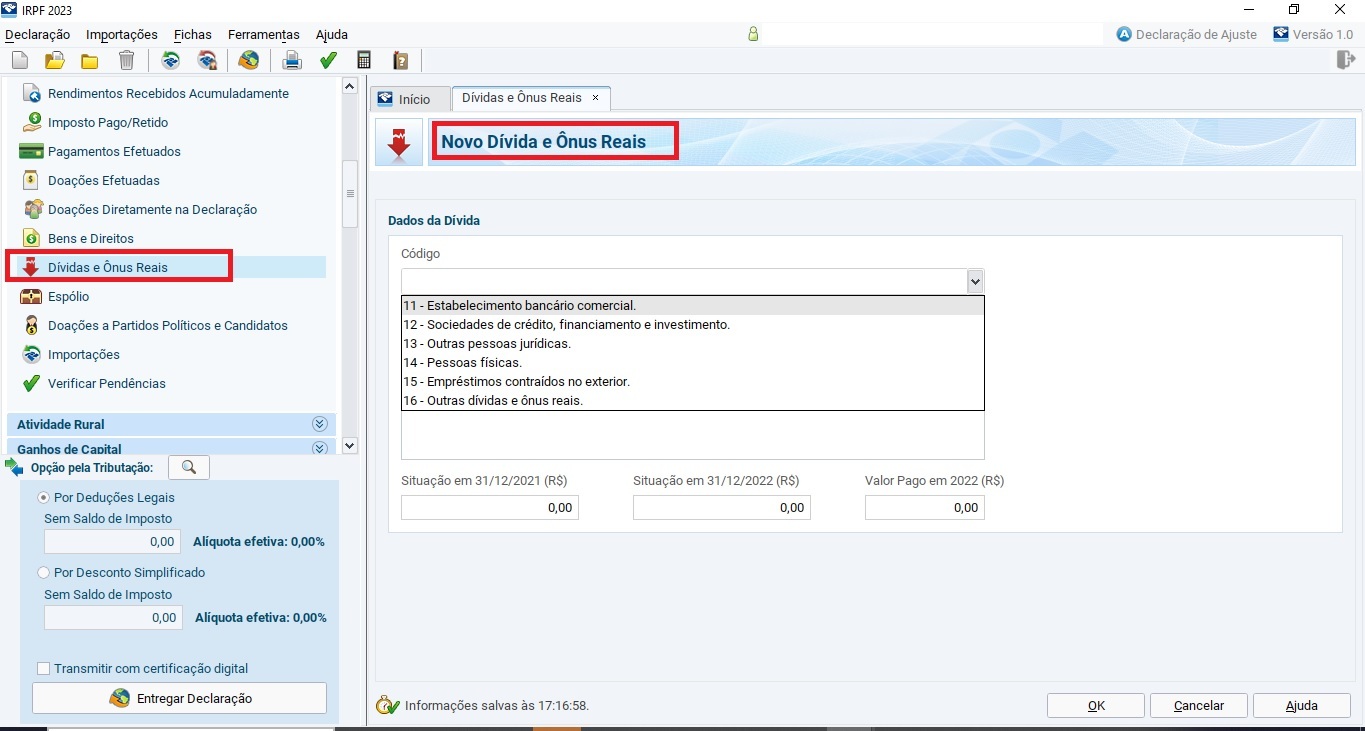The width and height of the screenshot is (1365, 731).
Task: Choose 14 - Pessoas físicas from list
Action: click(x=462, y=363)
